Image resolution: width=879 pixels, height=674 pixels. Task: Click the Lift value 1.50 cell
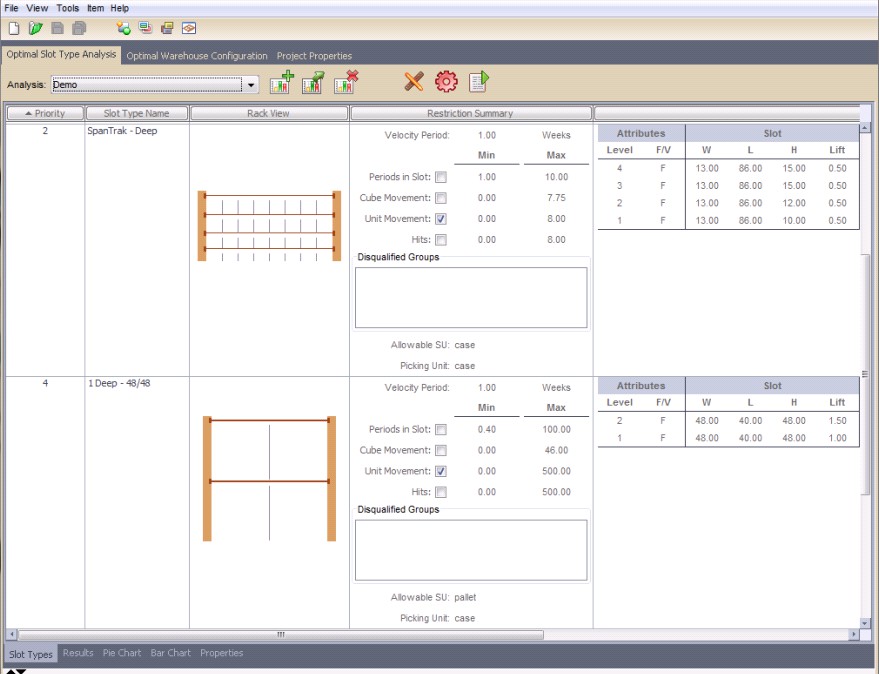837,421
